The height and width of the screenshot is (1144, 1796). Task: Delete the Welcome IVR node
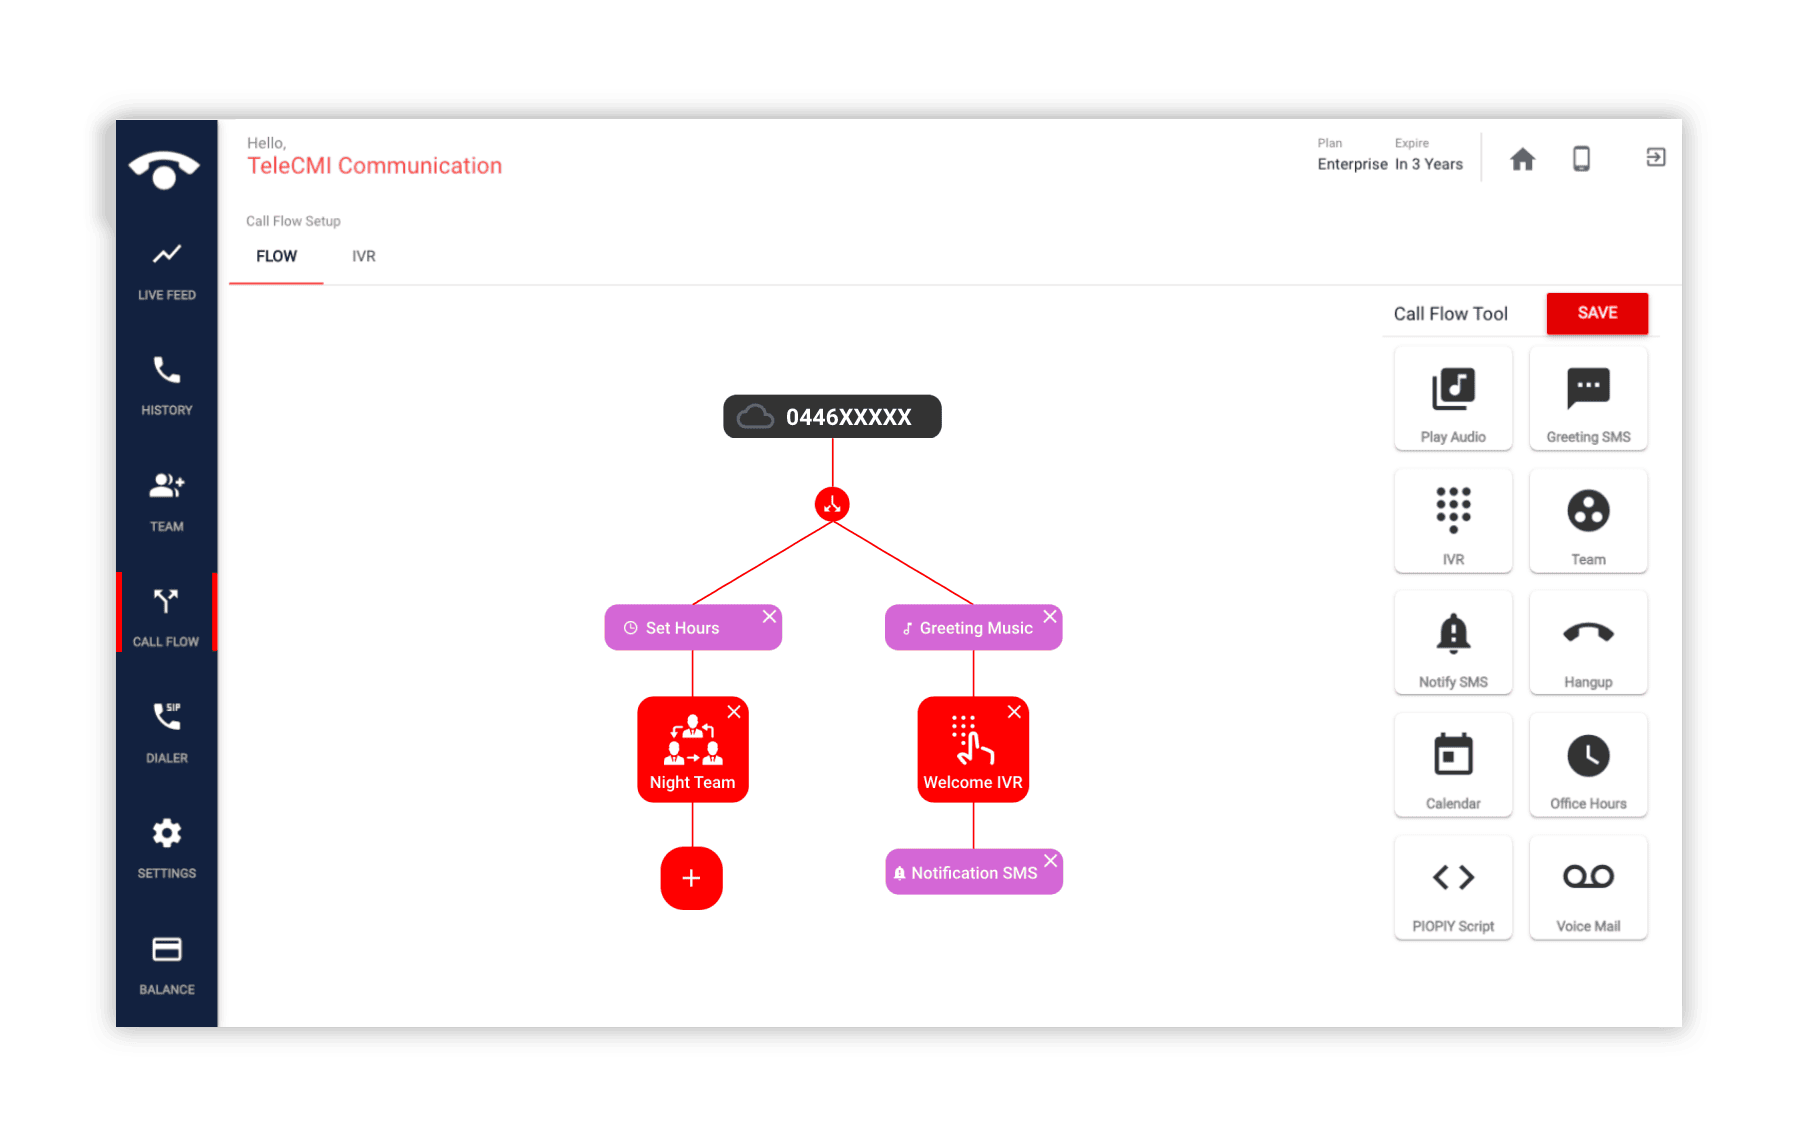tap(1014, 711)
